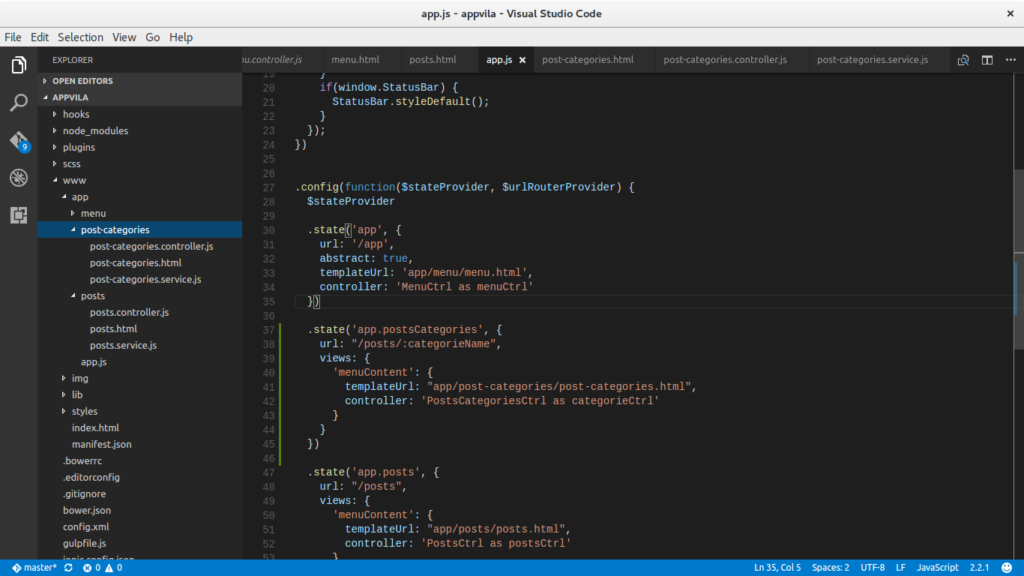Click the smiley feedback icon in status bar
Image resolution: width=1024 pixels, height=576 pixels.
[1007, 566]
